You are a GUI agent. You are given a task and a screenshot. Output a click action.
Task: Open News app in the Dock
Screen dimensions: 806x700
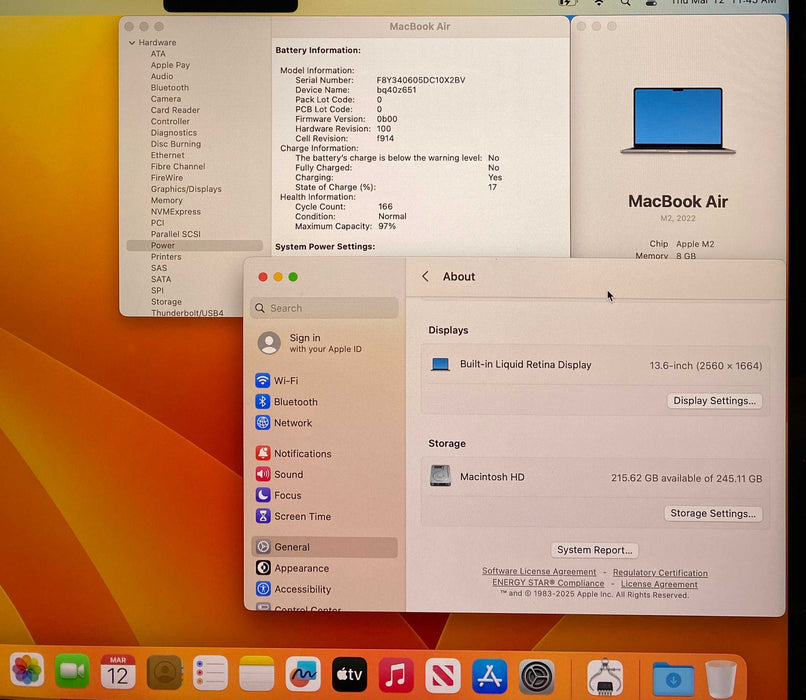(x=443, y=675)
